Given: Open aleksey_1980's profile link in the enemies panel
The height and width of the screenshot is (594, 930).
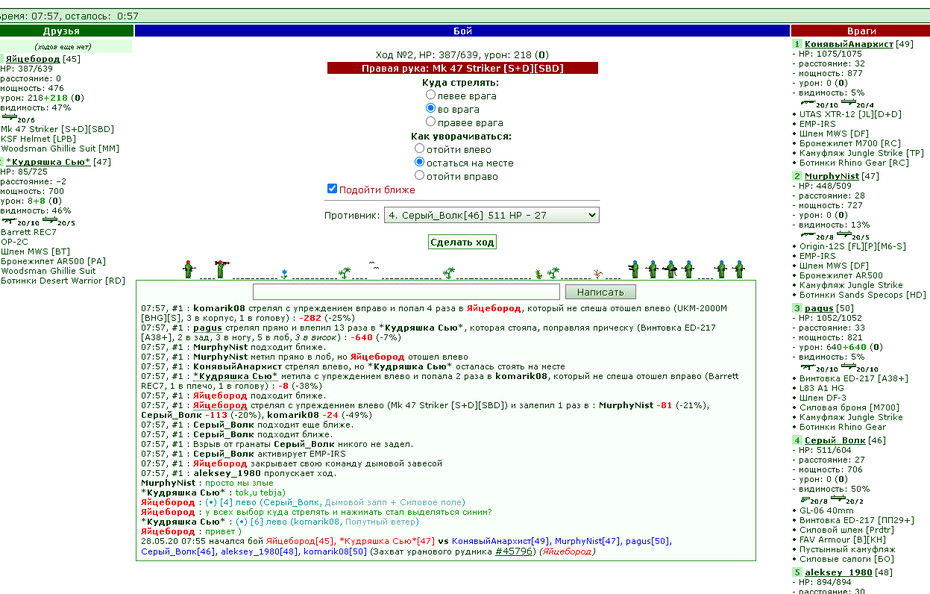Looking at the screenshot, I should (x=838, y=573).
